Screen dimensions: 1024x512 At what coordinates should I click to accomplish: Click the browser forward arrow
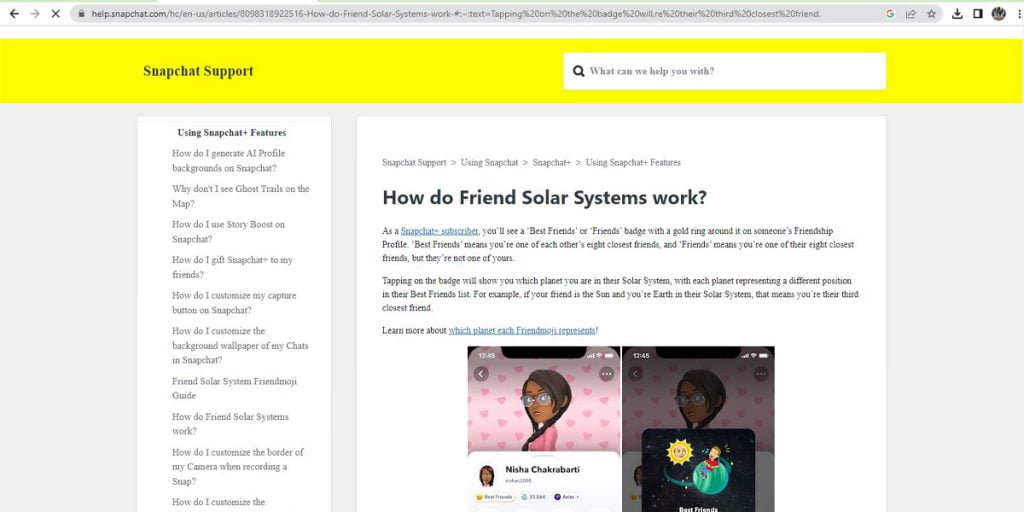pyautogui.click(x=35, y=13)
